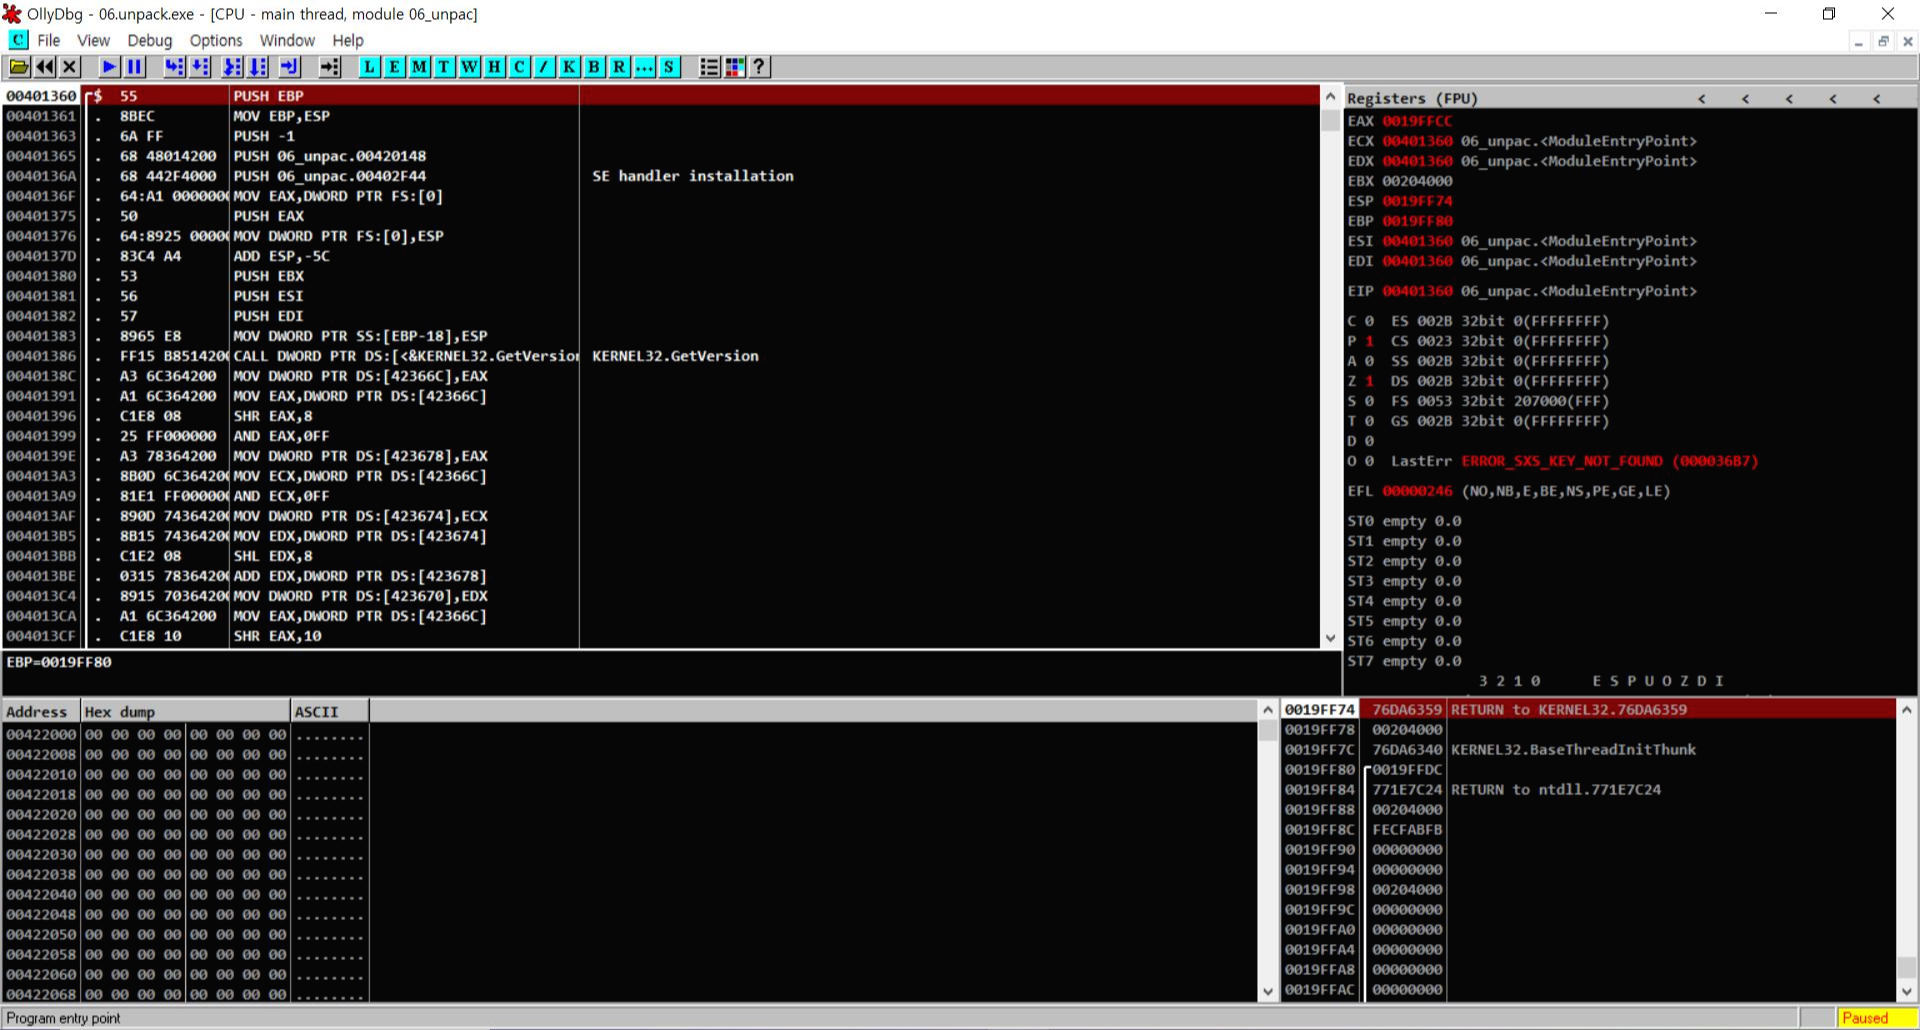Select EAX register value 0019FFCC
1920x1030 pixels.
tap(1417, 121)
